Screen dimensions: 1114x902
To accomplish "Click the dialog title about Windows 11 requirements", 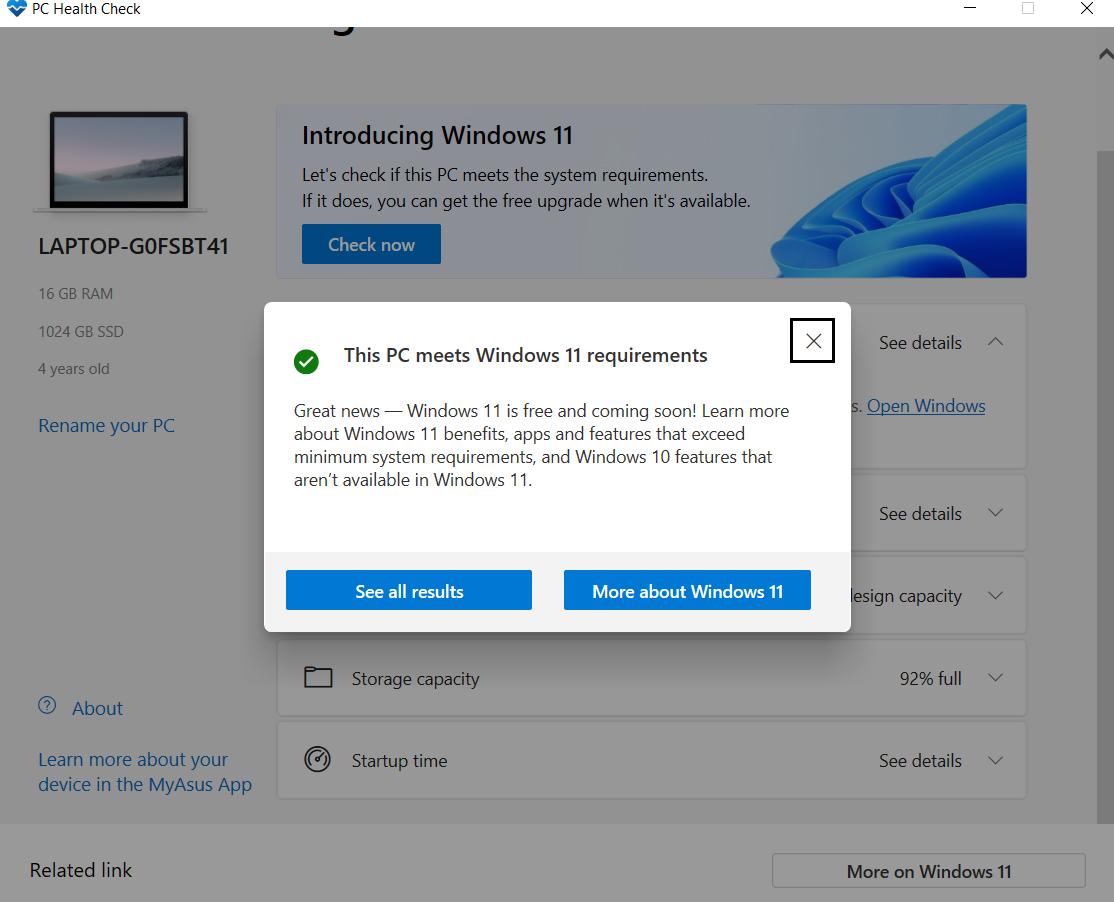I will pyautogui.click(x=526, y=355).
